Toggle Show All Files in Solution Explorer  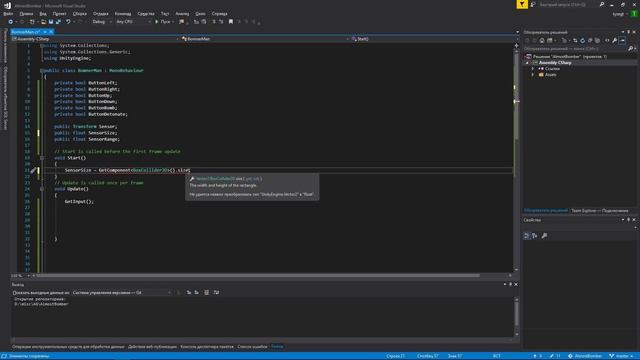pos(597,40)
